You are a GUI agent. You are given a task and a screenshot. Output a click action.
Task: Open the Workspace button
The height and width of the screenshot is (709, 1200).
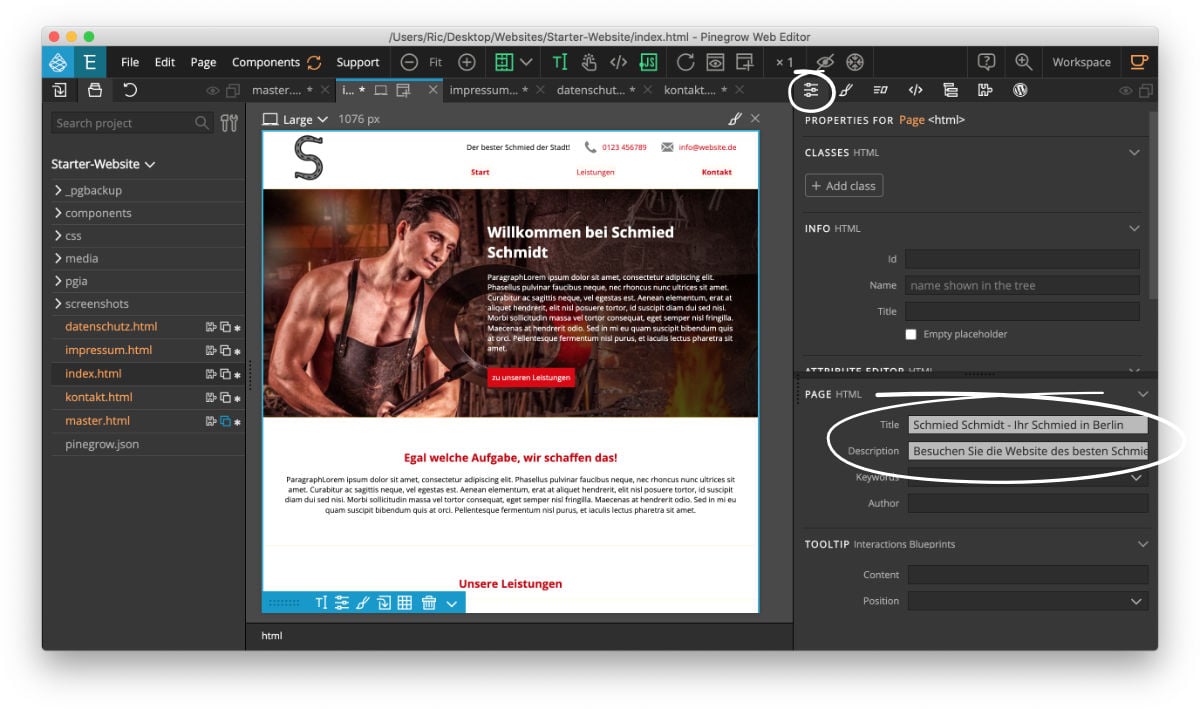click(1081, 62)
